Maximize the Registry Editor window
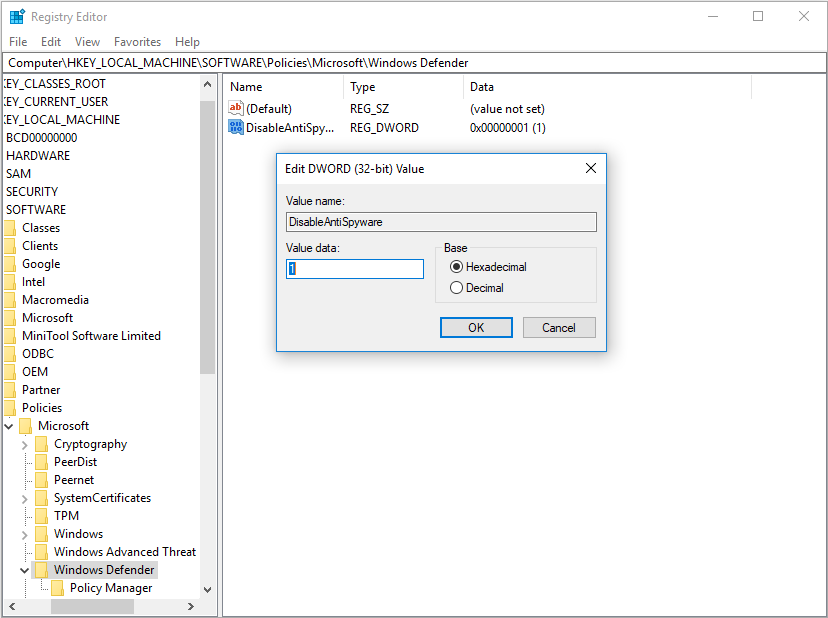The image size is (828, 618). pos(758,16)
